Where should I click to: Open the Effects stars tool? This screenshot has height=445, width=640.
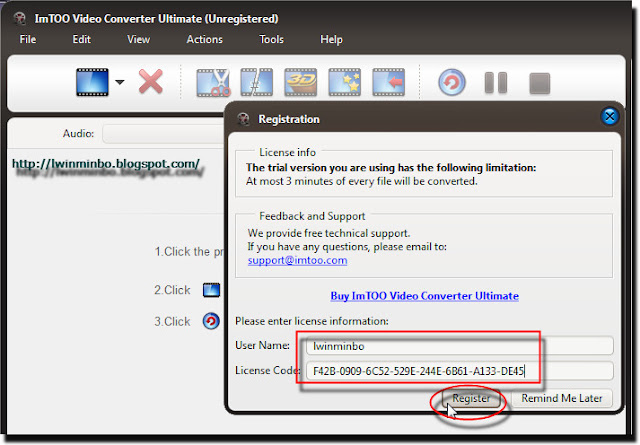[x=344, y=82]
